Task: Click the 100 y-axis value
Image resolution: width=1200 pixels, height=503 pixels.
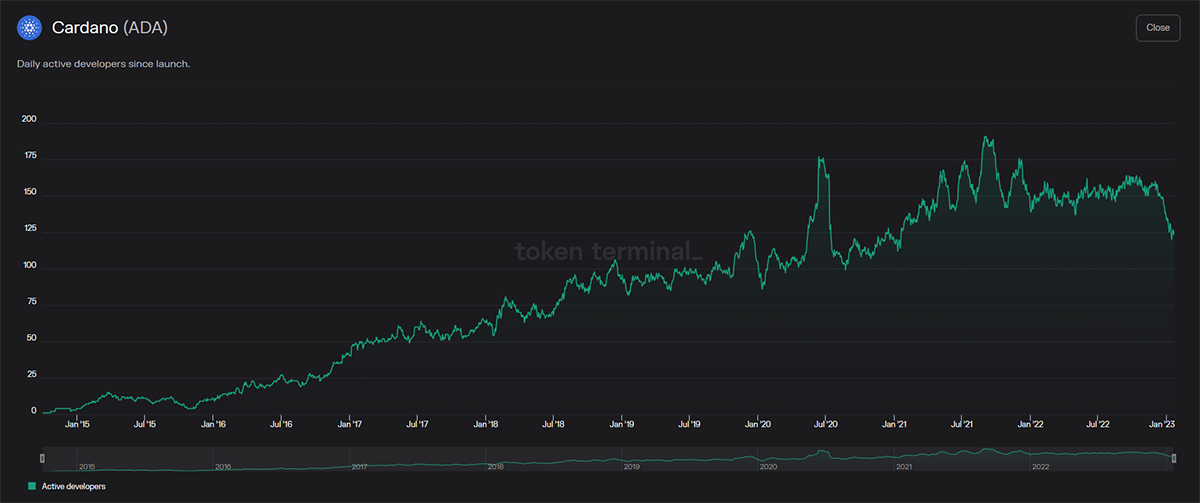Action: tap(28, 265)
